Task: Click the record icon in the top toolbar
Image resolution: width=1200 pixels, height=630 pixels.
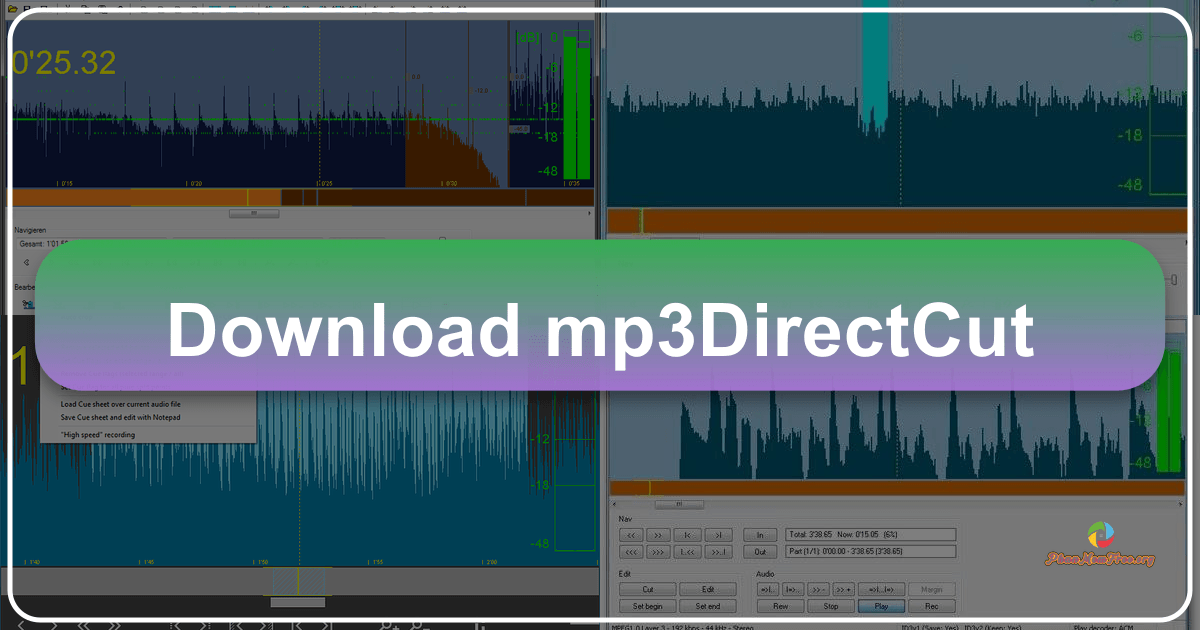Action: (252, 5)
